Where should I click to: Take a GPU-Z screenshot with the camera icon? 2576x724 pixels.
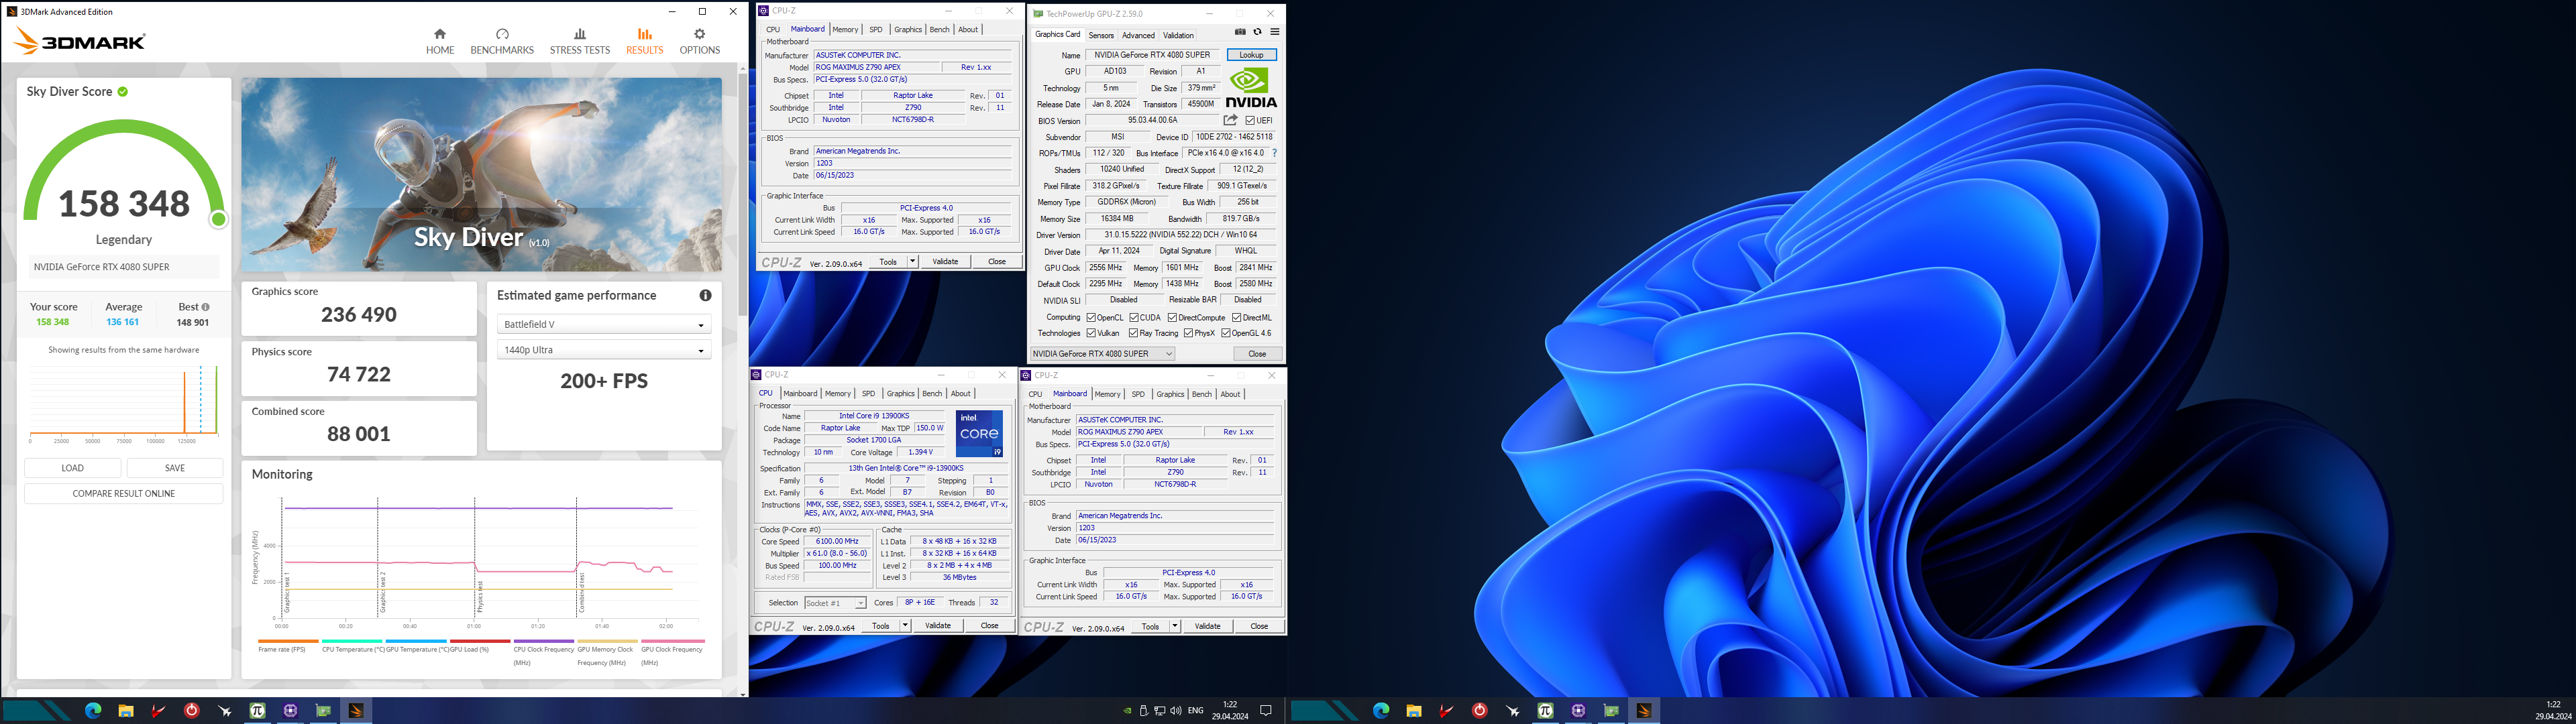click(1240, 32)
